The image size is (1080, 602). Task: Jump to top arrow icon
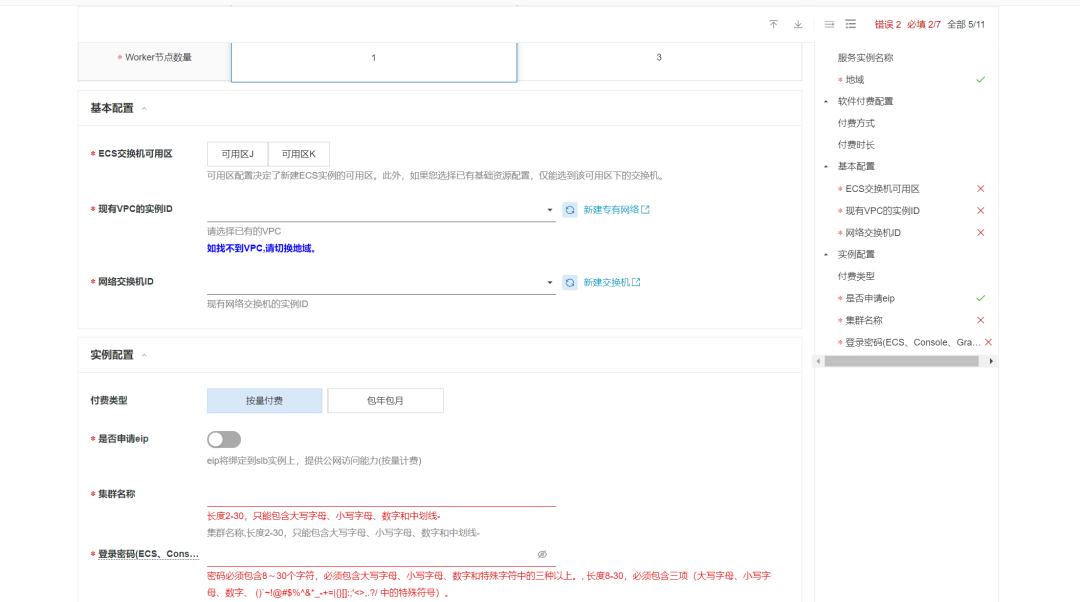pyautogui.click(x=773, y=24)
